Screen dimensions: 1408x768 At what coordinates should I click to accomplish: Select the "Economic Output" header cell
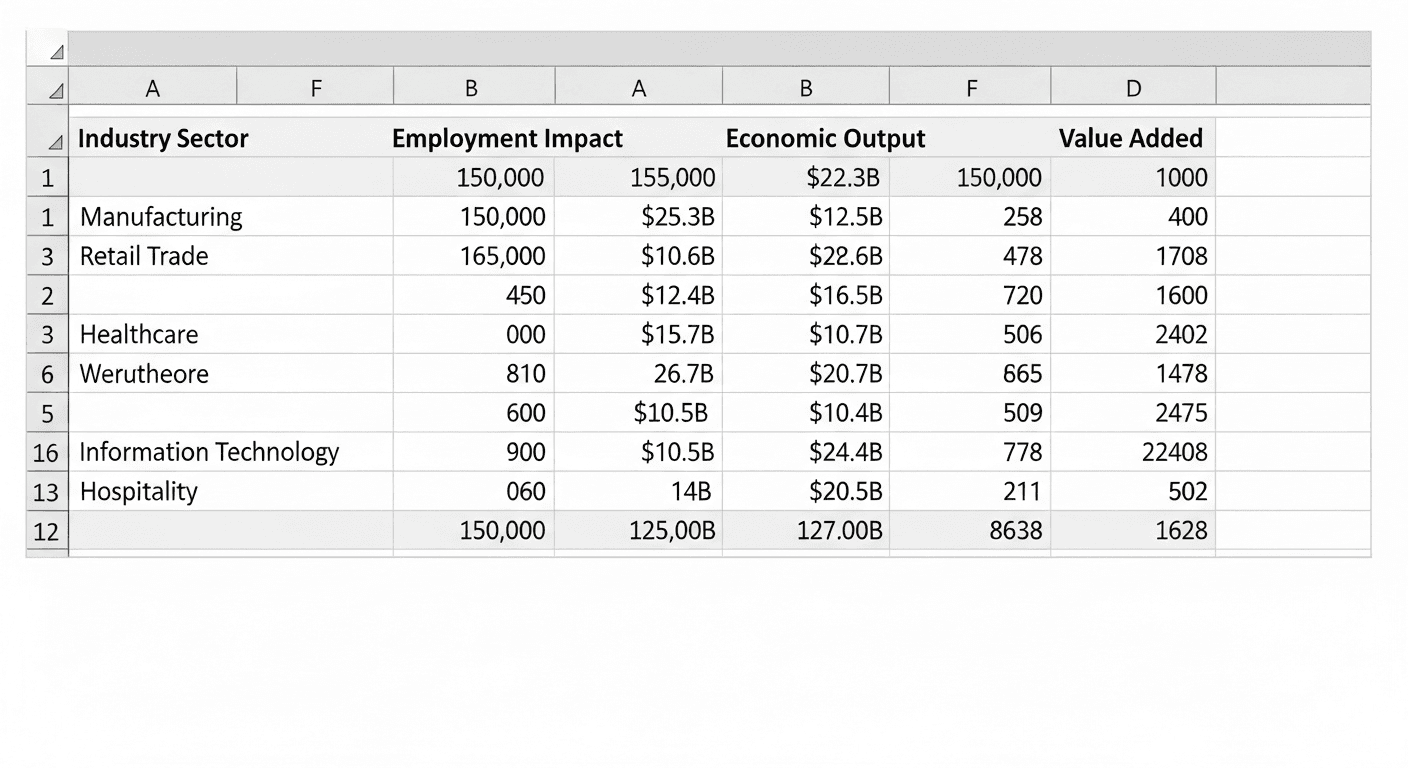[825, 138]
